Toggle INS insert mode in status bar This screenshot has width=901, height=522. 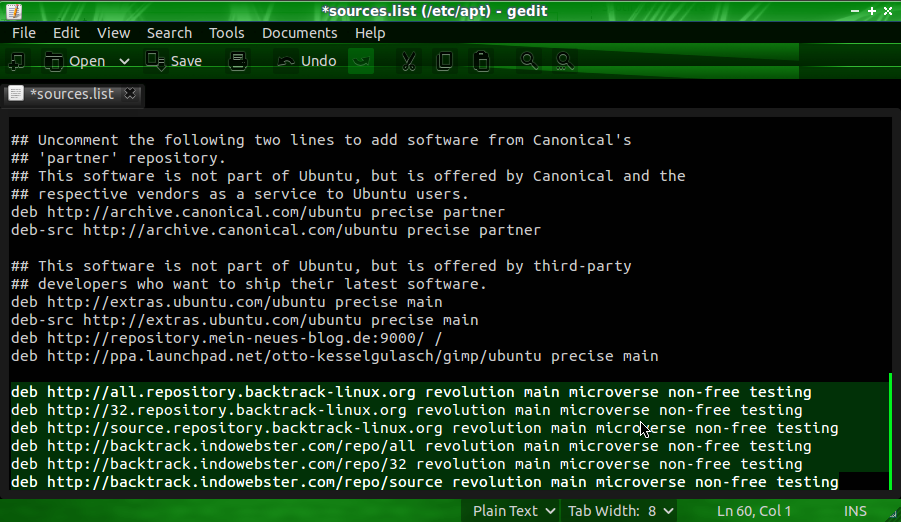(x=854, y=511)
